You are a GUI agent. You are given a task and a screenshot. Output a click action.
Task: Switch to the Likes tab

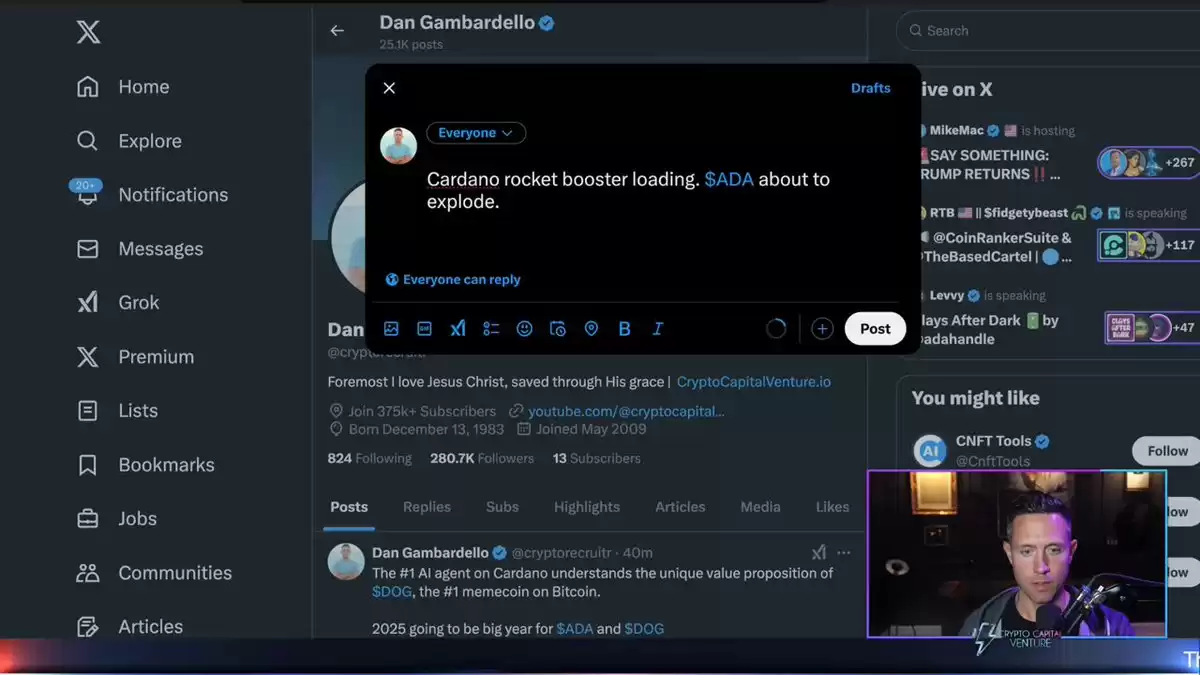pos(832,507)
